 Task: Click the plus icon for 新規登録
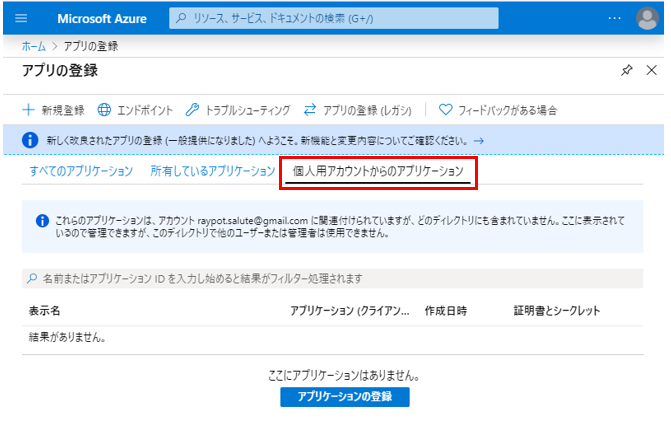(28, 110)
